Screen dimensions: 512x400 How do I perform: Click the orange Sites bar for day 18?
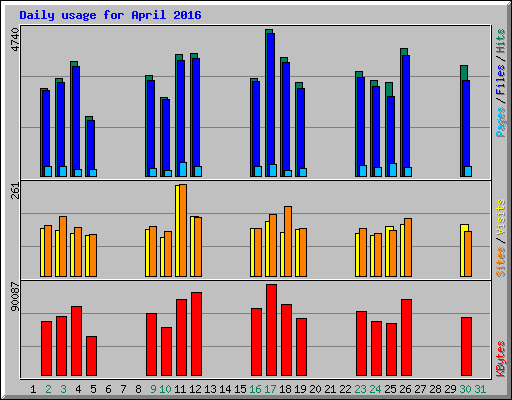(288, 241)
